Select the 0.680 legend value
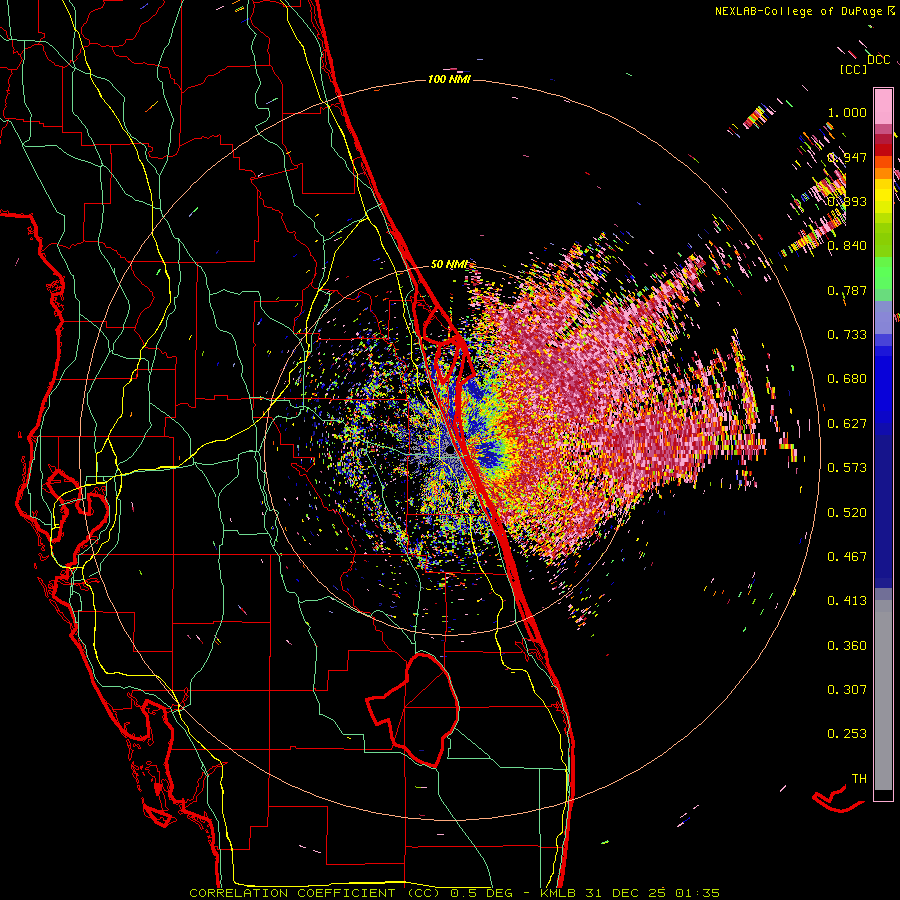Image resolution: width=900 pixels, height=900 pixels. pos(847,378)
